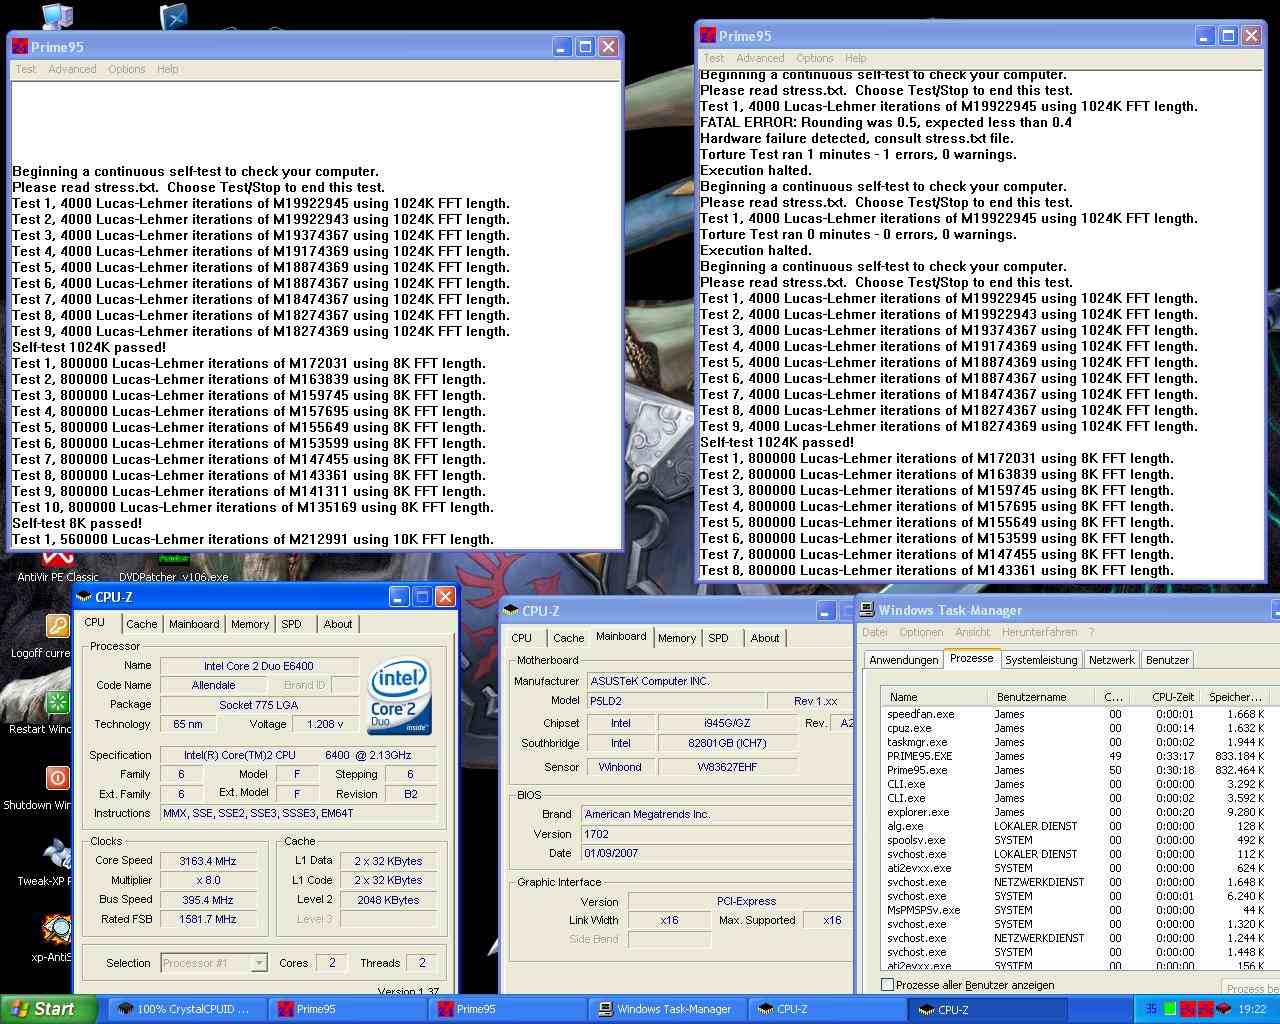Click the Intel Core 2 Duo logo
Screen dimensions: 1280x1024
[x=399, y=695]
